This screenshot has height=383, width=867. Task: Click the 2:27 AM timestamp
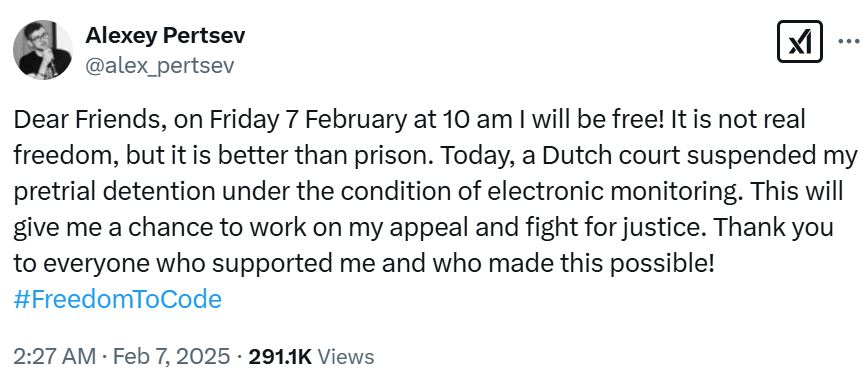(54, 356)
